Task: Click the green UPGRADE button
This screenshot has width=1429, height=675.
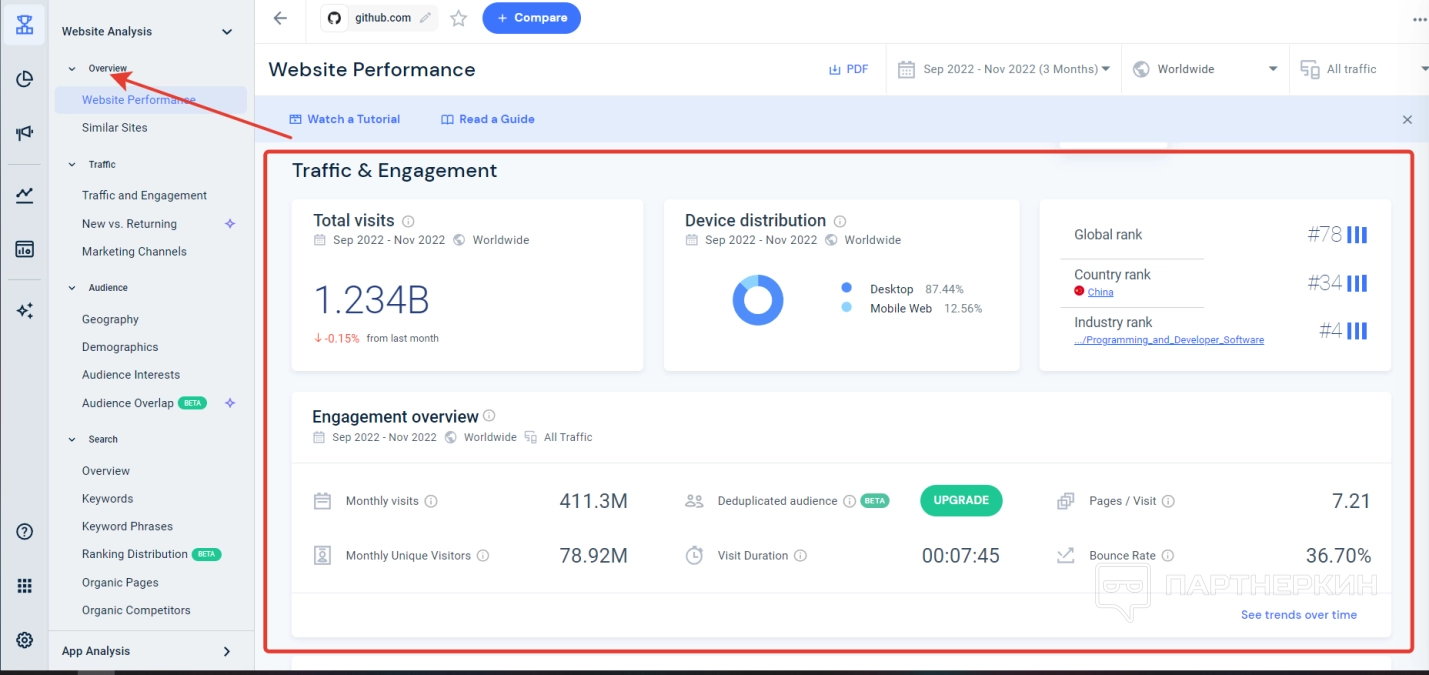Action: pos(960,500)
